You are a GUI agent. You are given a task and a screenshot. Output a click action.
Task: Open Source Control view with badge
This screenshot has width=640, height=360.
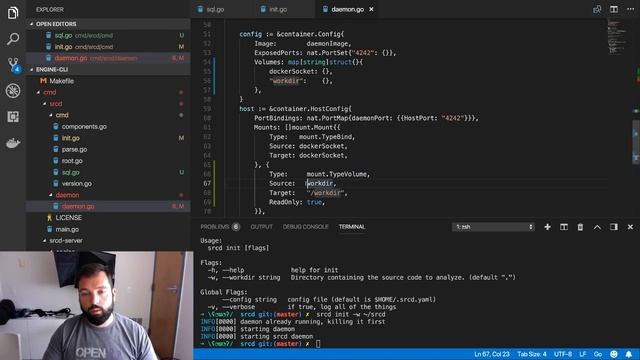click(13, 65)
